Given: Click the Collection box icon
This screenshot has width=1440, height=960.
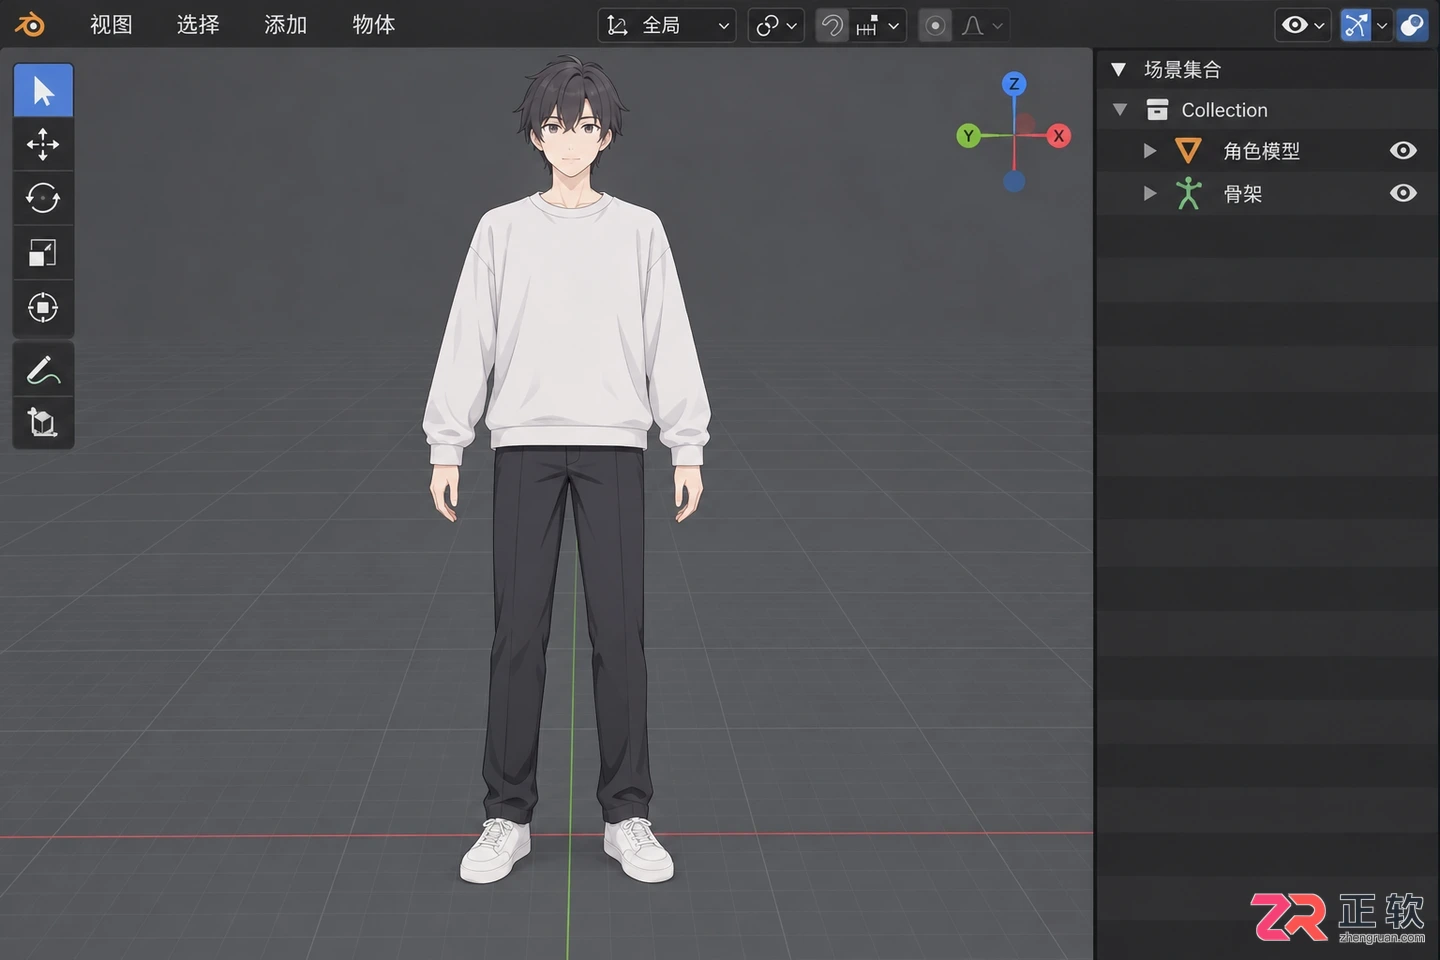Looking at the screenshot, I should tap(1157, 110).
